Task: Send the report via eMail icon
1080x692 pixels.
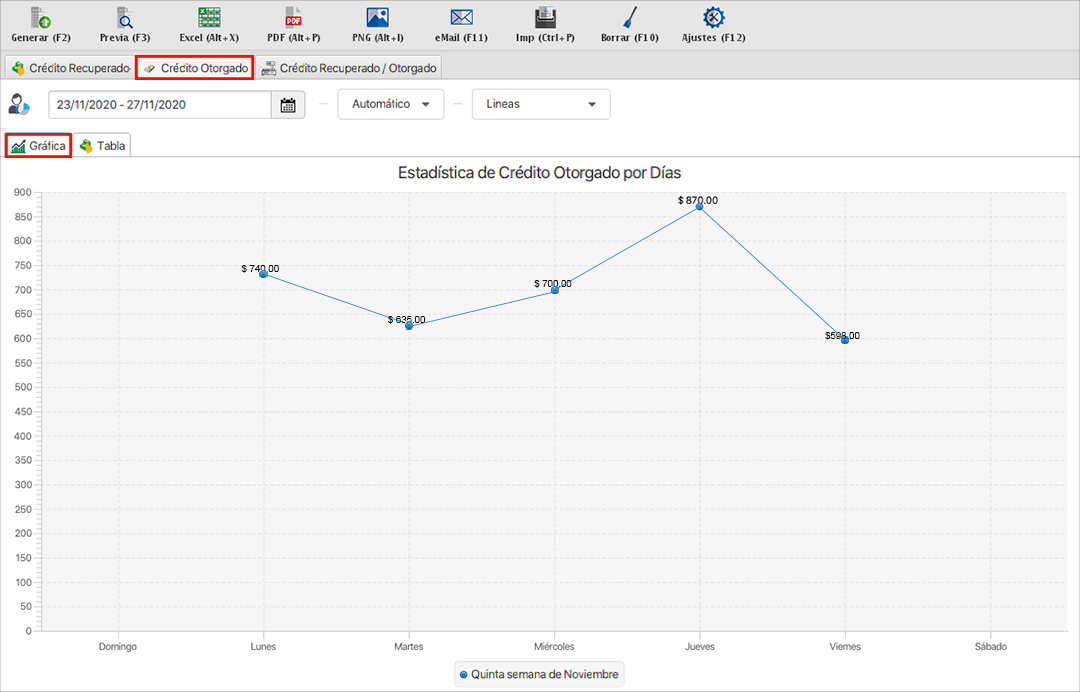Action: pyautogui.click(x=461, y=18)
